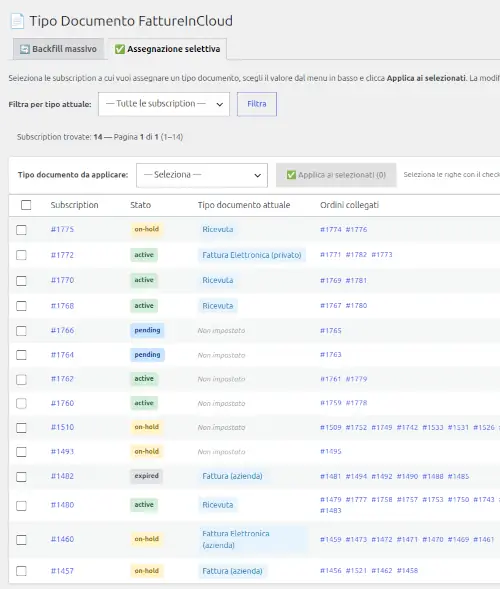
Task: Open subscription link #1482
Action: click(x=62, y=476)
